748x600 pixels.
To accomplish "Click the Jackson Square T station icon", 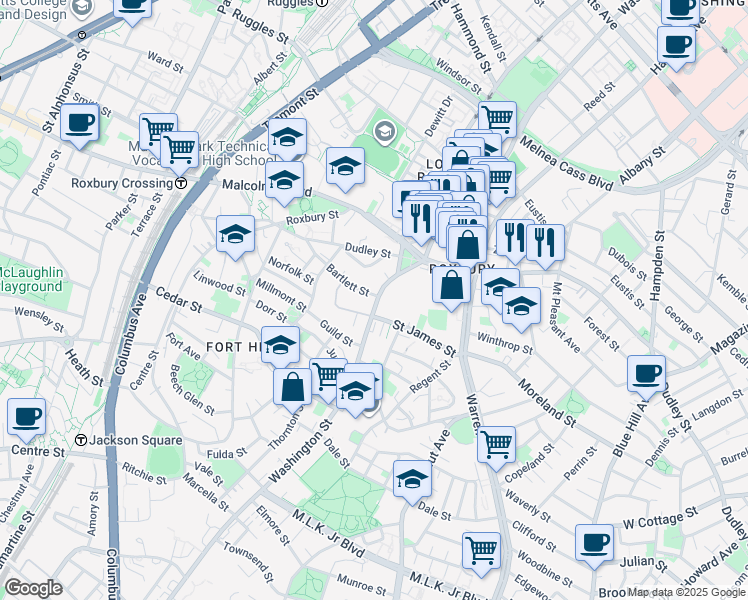I will [x=80, y=440].
